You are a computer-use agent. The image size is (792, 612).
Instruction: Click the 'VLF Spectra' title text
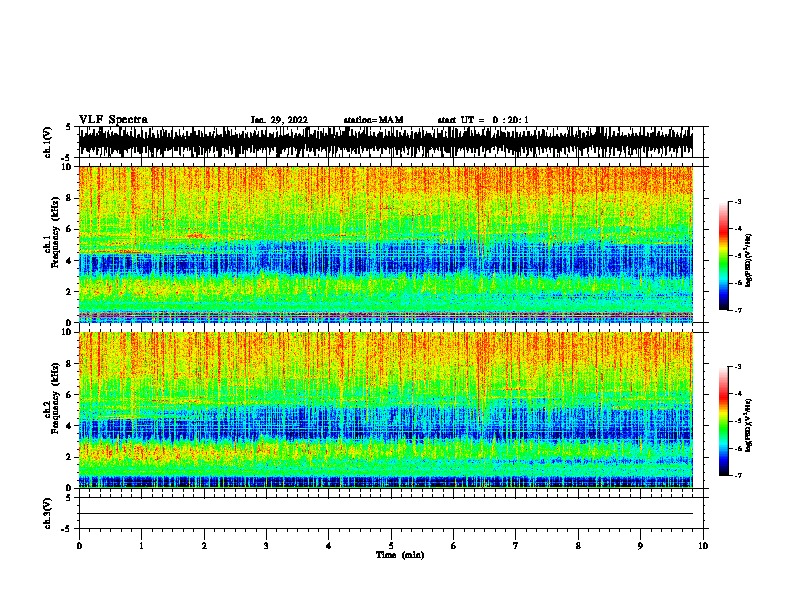point(113,119)
